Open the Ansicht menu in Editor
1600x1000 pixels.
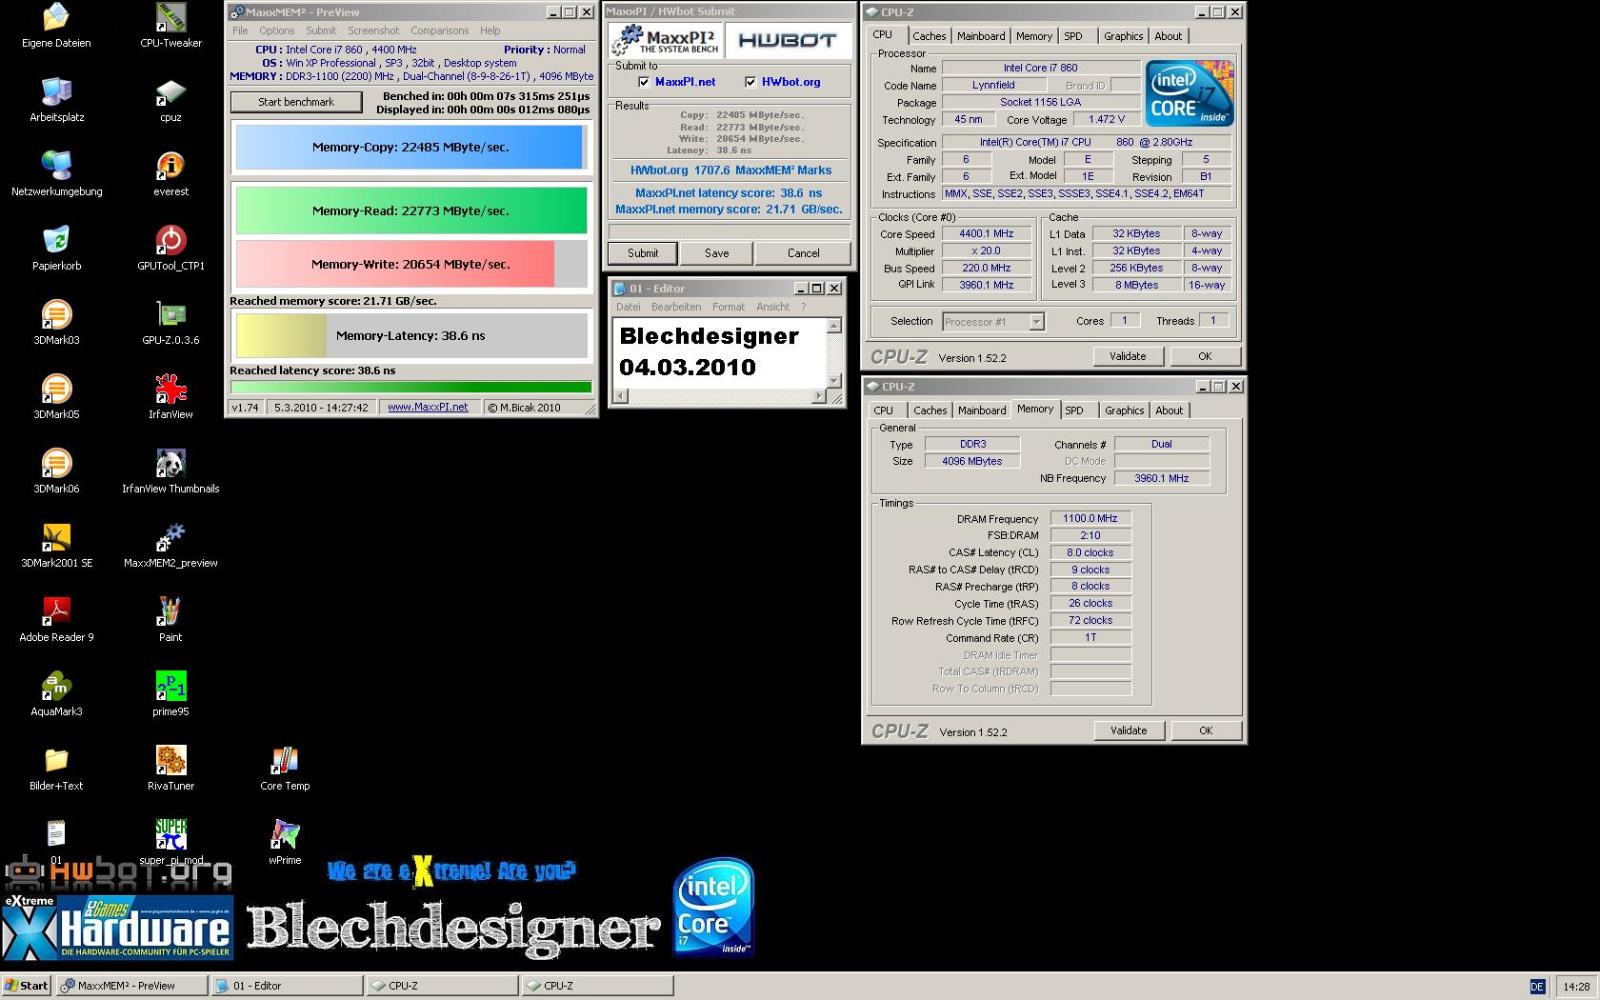(773, 307)
